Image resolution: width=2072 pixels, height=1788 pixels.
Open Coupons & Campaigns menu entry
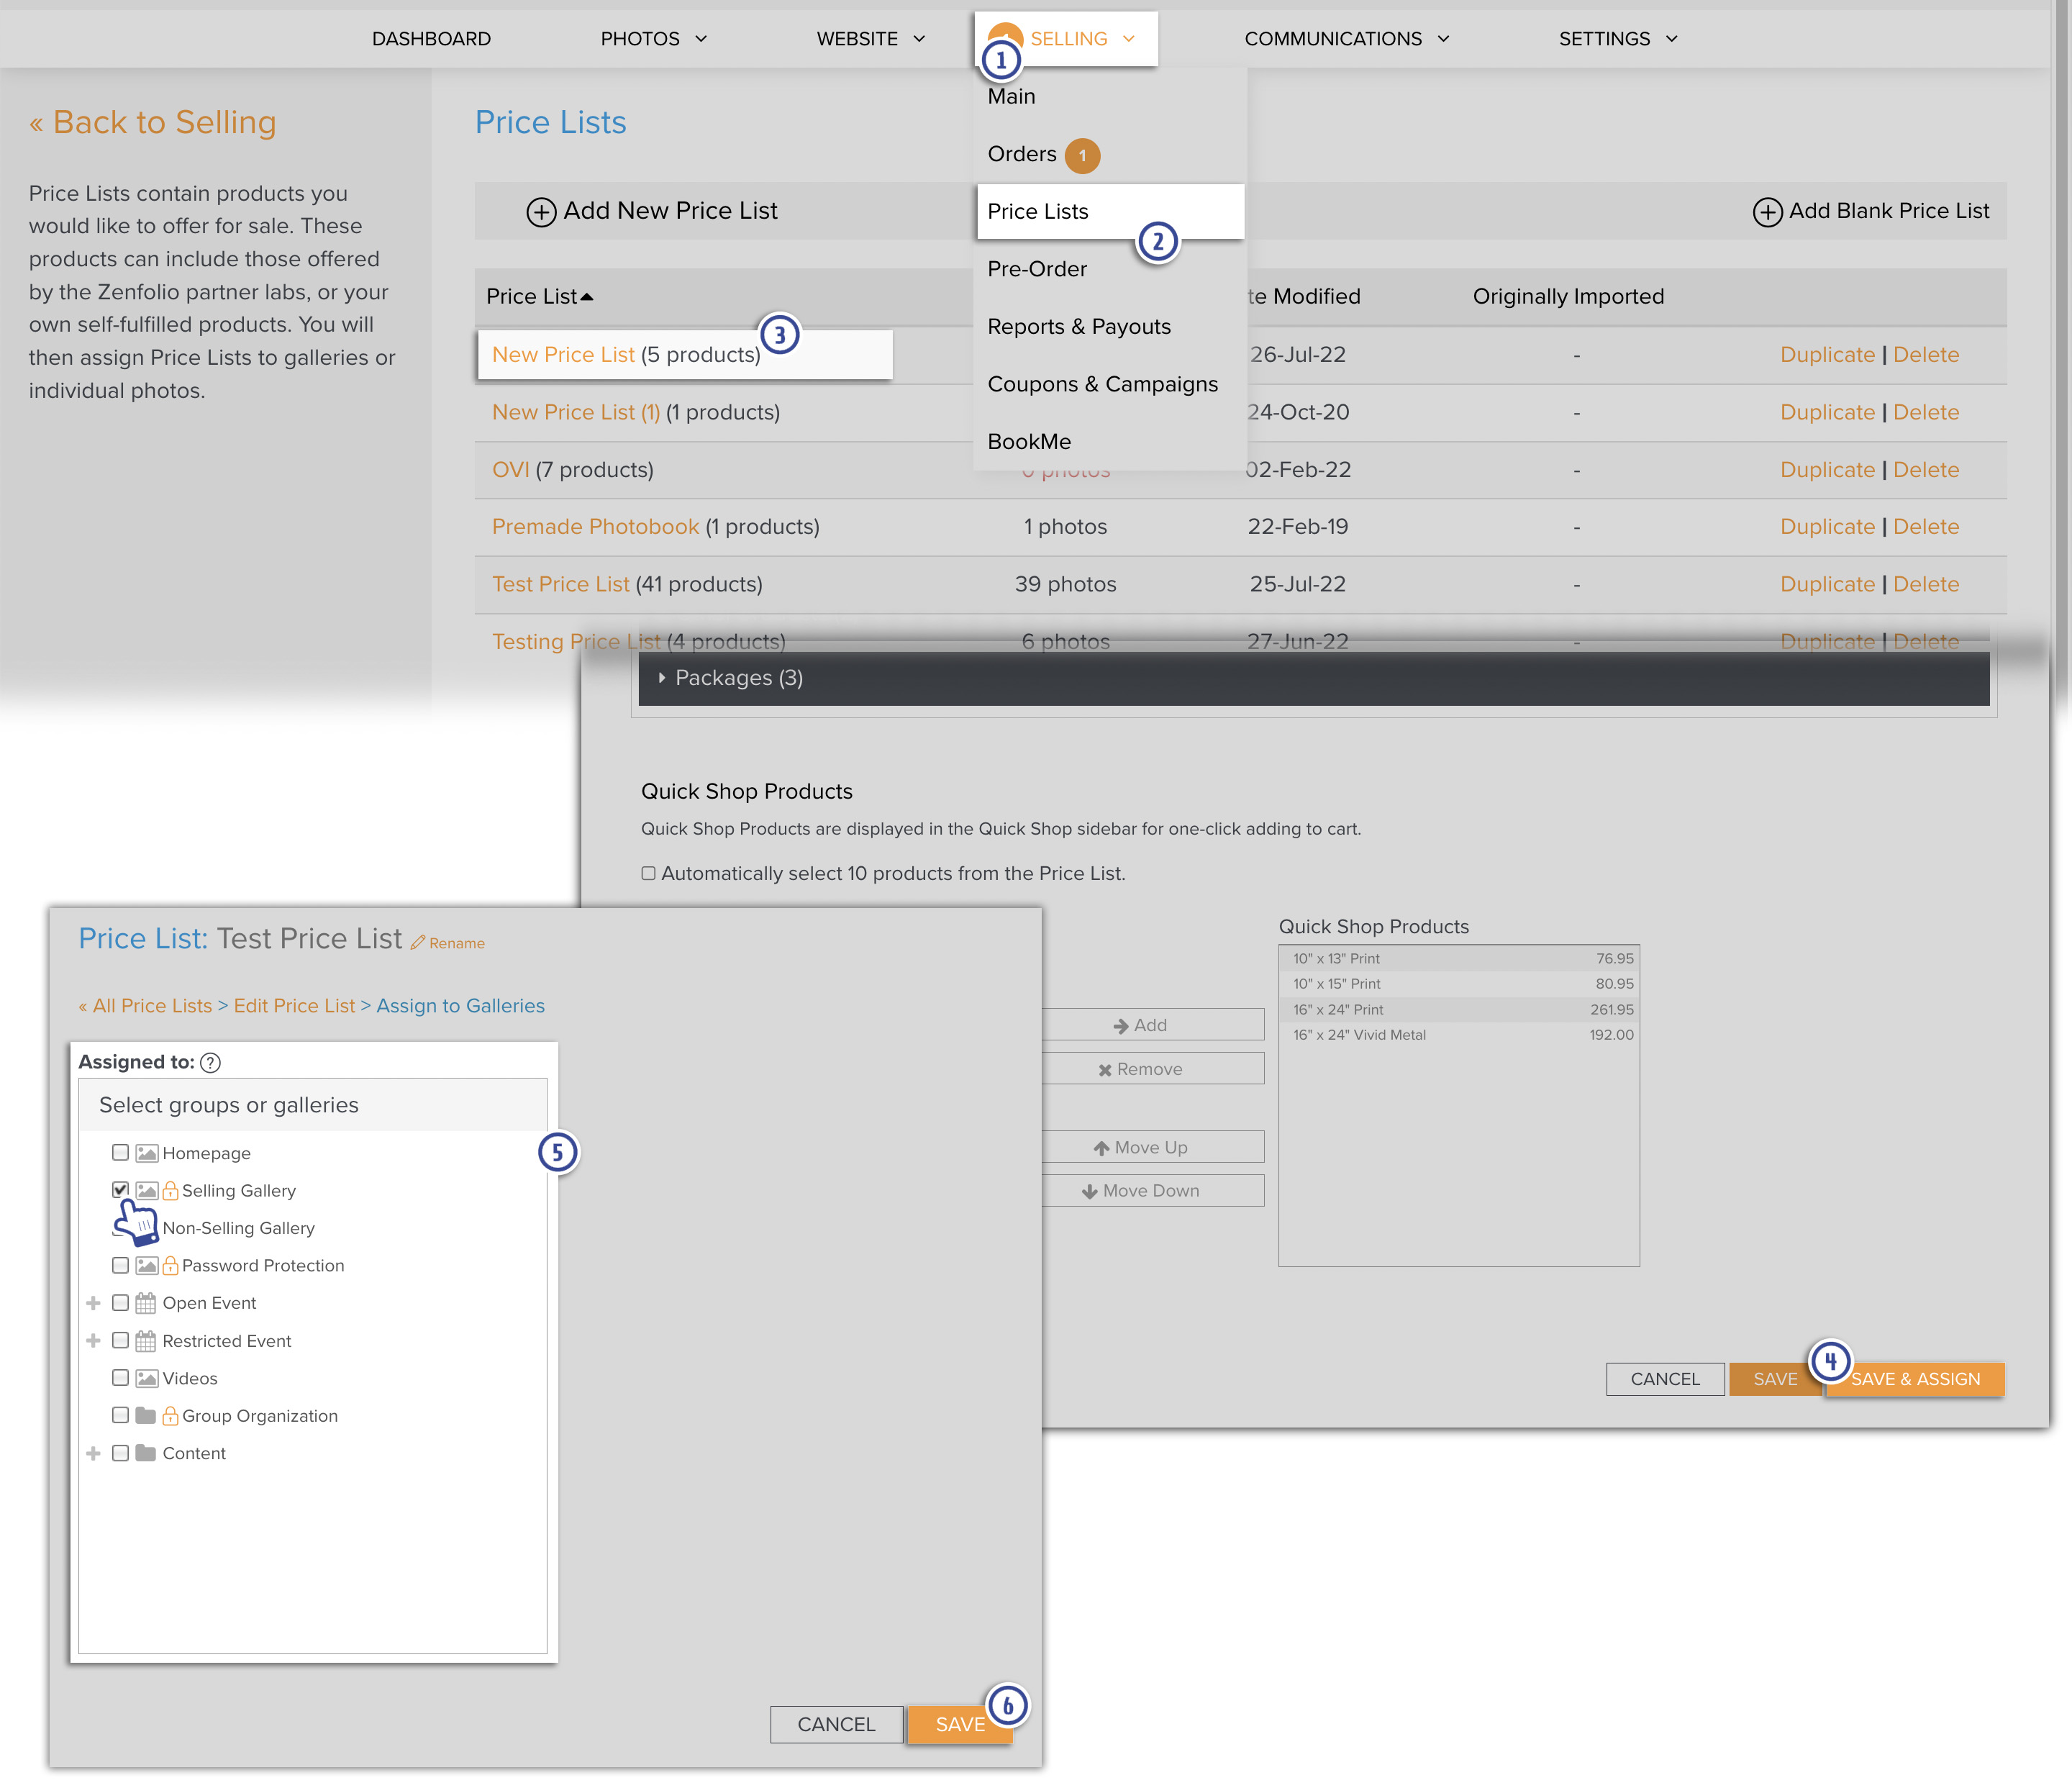pos(1102,384)
